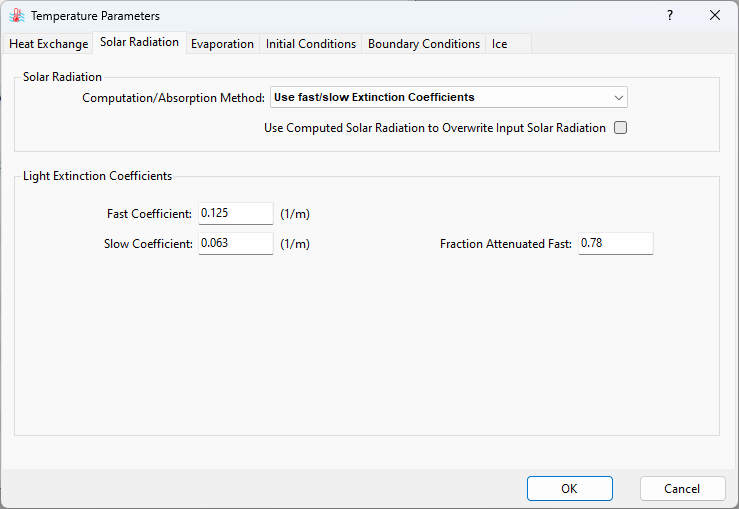Image resolution: width=739 pixels, height=509 pixels.
Task: Click the Cancel button
Action: 682,489
